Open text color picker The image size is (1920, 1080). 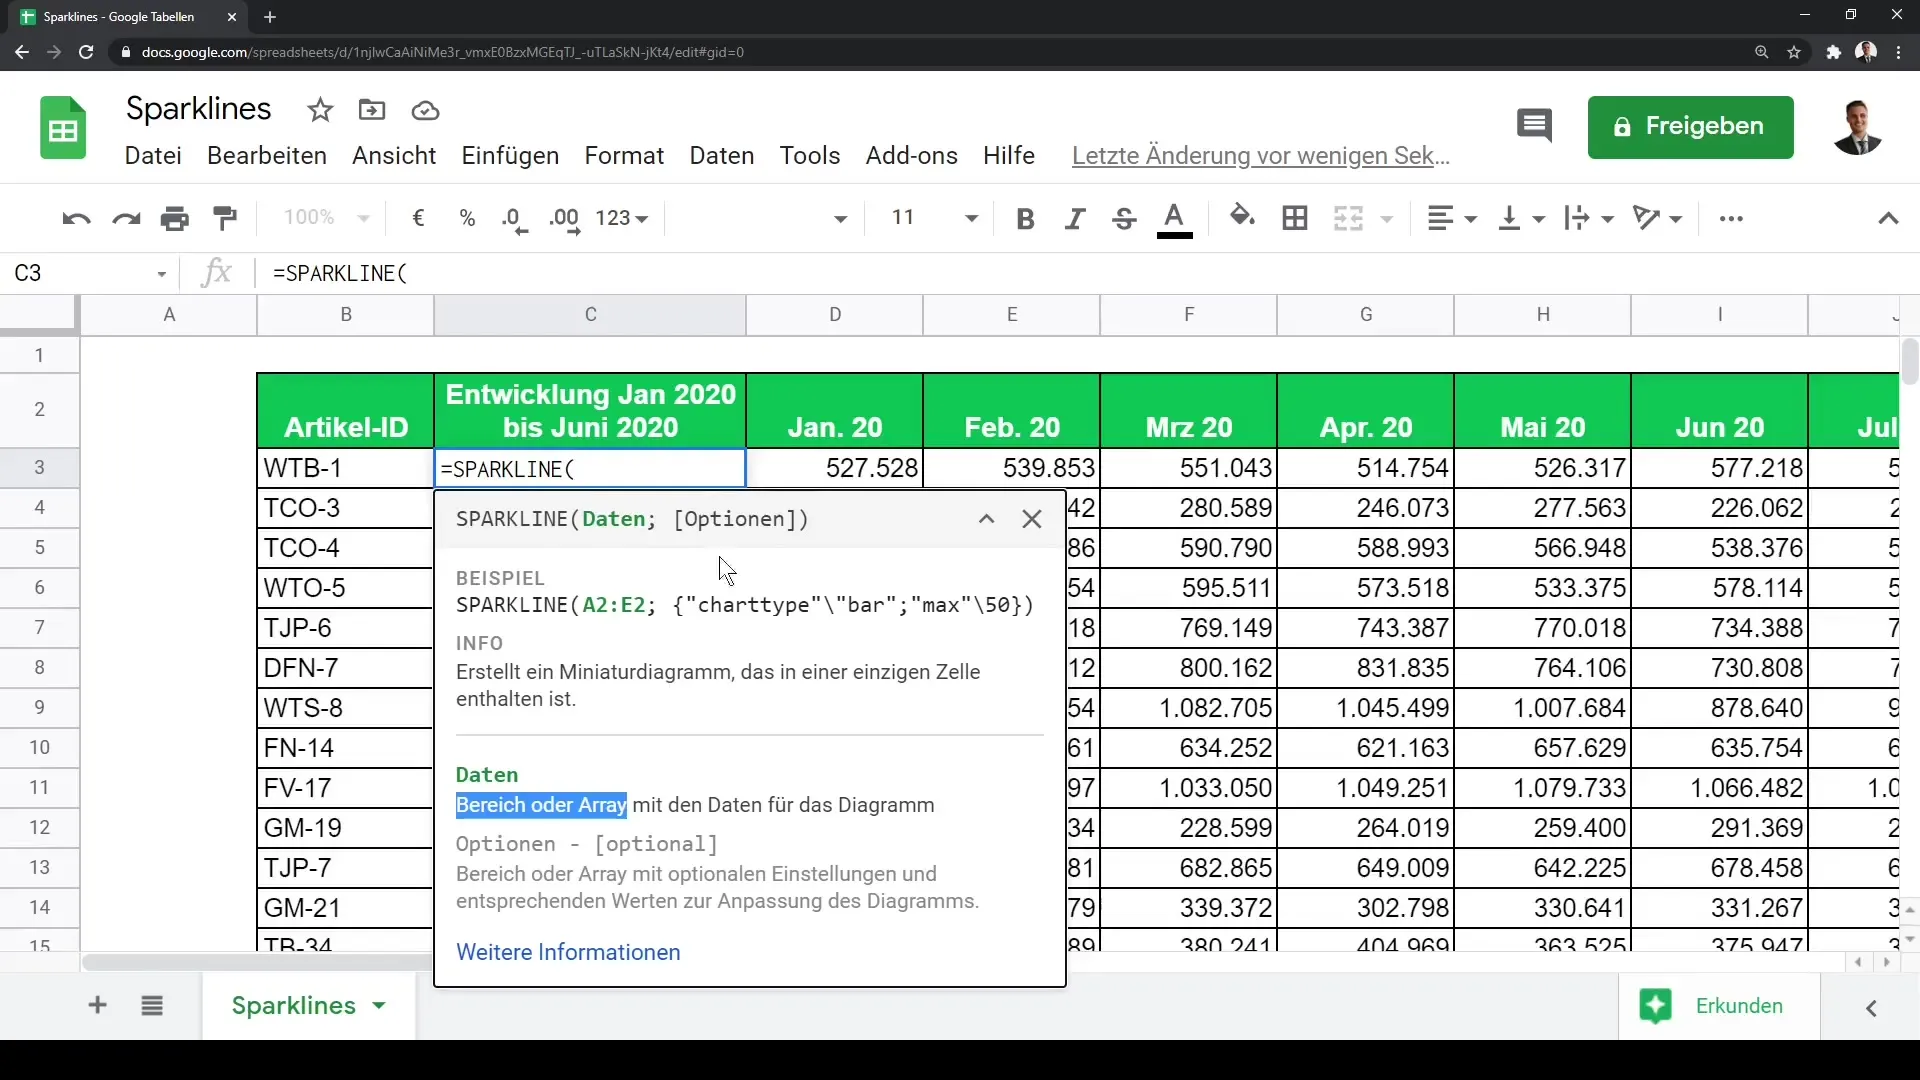click(x=1174, y=219)
